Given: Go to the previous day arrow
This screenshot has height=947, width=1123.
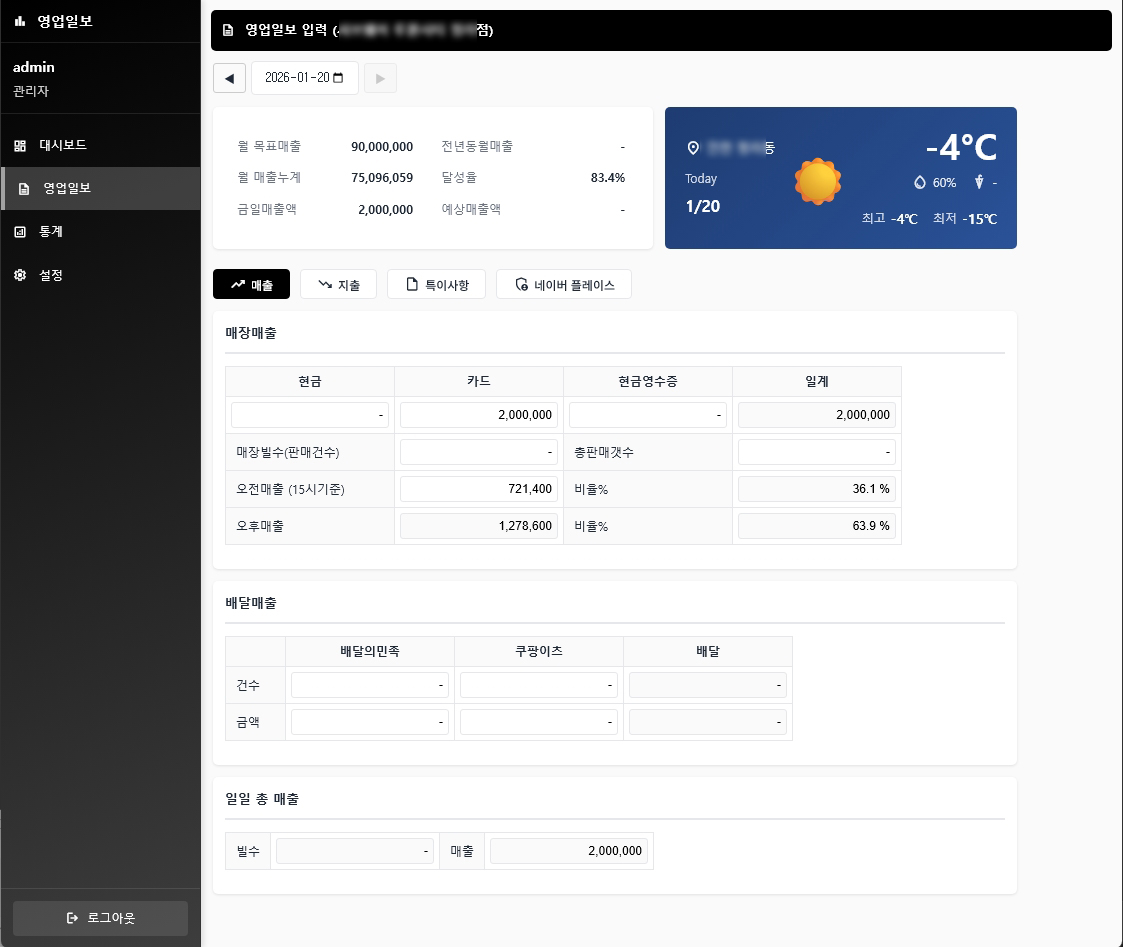Looking at the screenshot, I should pyautogui.click(x=229, y=78).
